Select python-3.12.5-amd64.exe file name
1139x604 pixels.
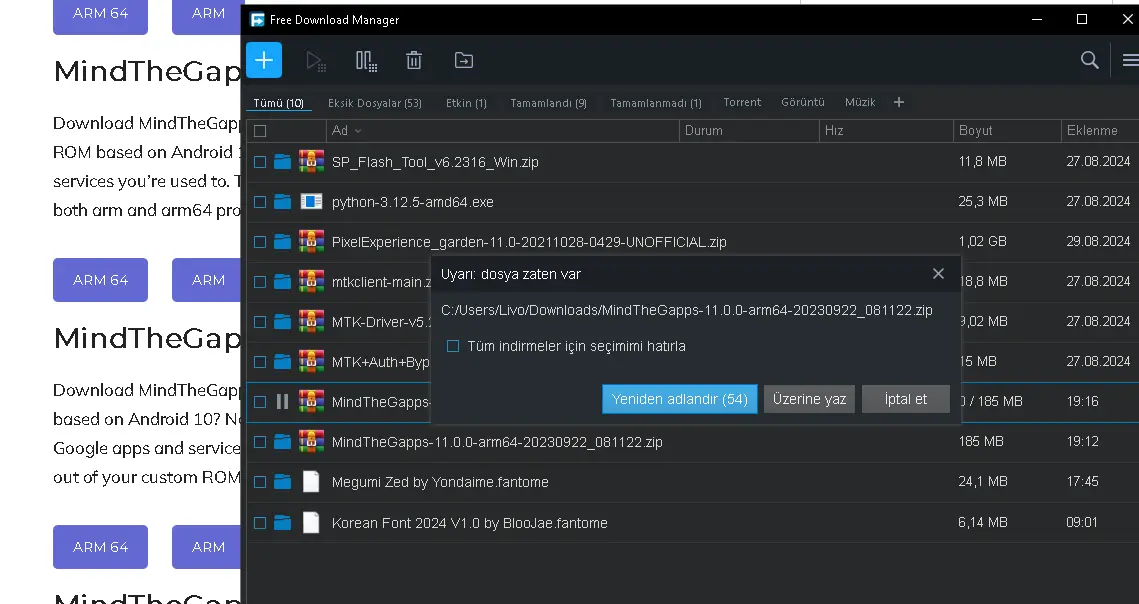click(413, 202)
